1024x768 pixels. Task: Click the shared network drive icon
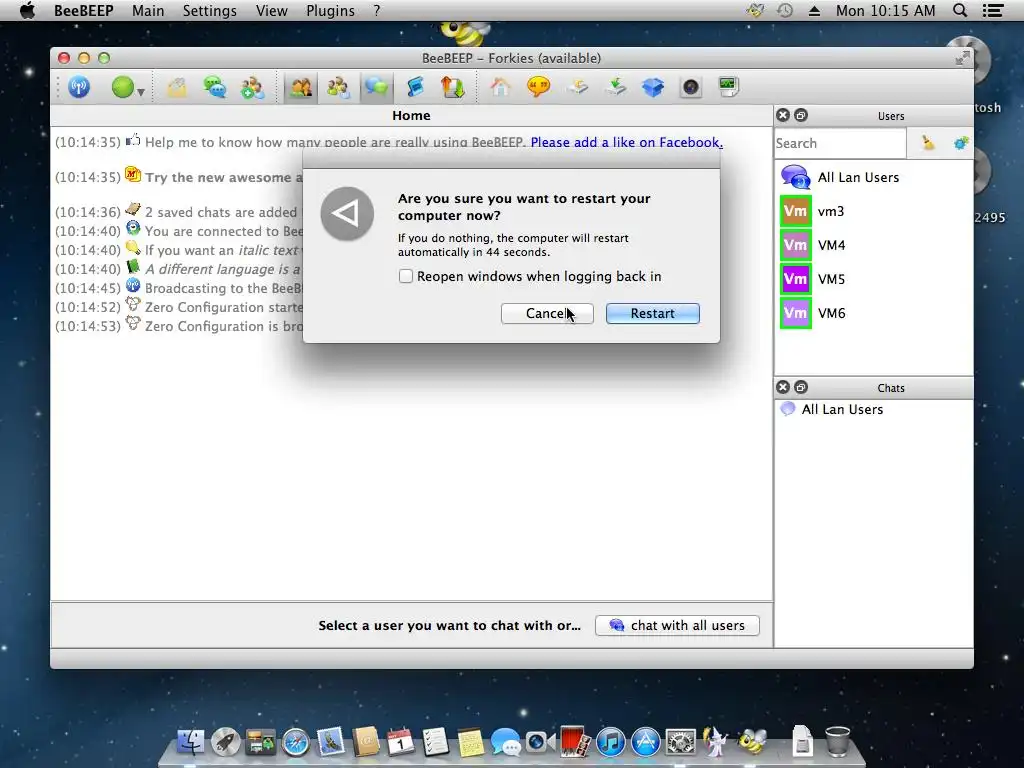[577, 88]
